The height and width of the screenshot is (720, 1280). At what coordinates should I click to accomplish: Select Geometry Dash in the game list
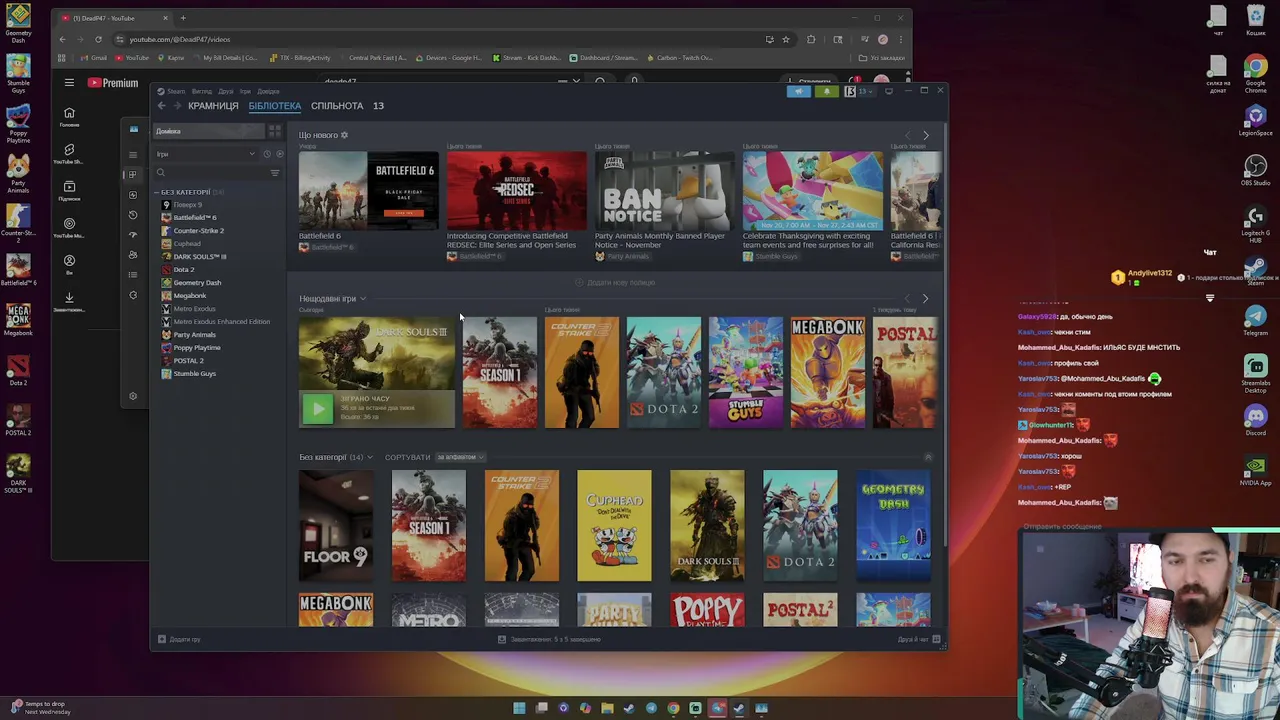pos(197,283)
